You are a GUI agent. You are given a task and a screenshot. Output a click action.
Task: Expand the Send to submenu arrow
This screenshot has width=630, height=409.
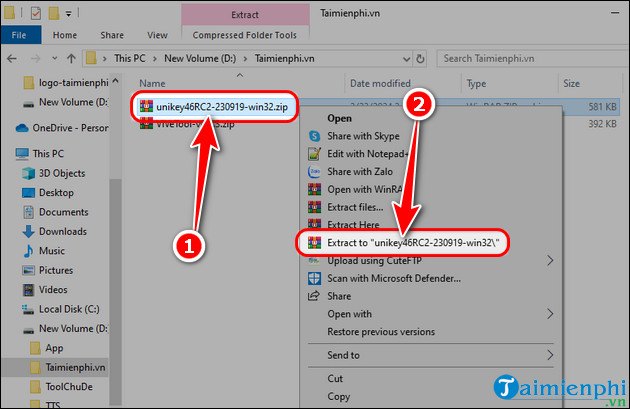tap(550, 354)
